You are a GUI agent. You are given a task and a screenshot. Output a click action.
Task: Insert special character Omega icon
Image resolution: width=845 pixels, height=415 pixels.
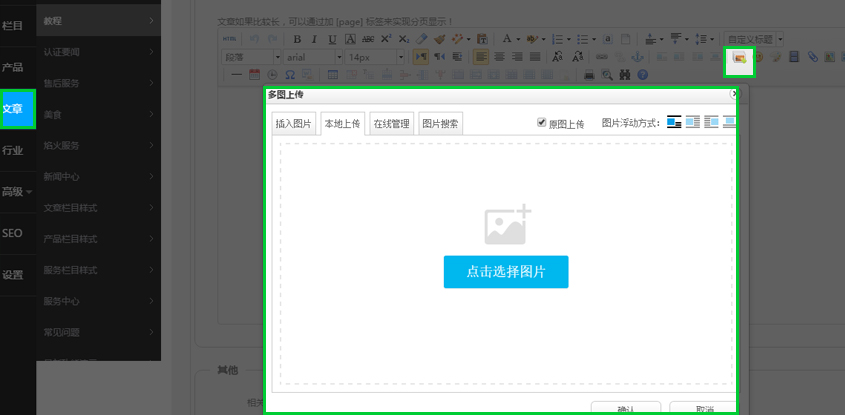coord(290,74)
